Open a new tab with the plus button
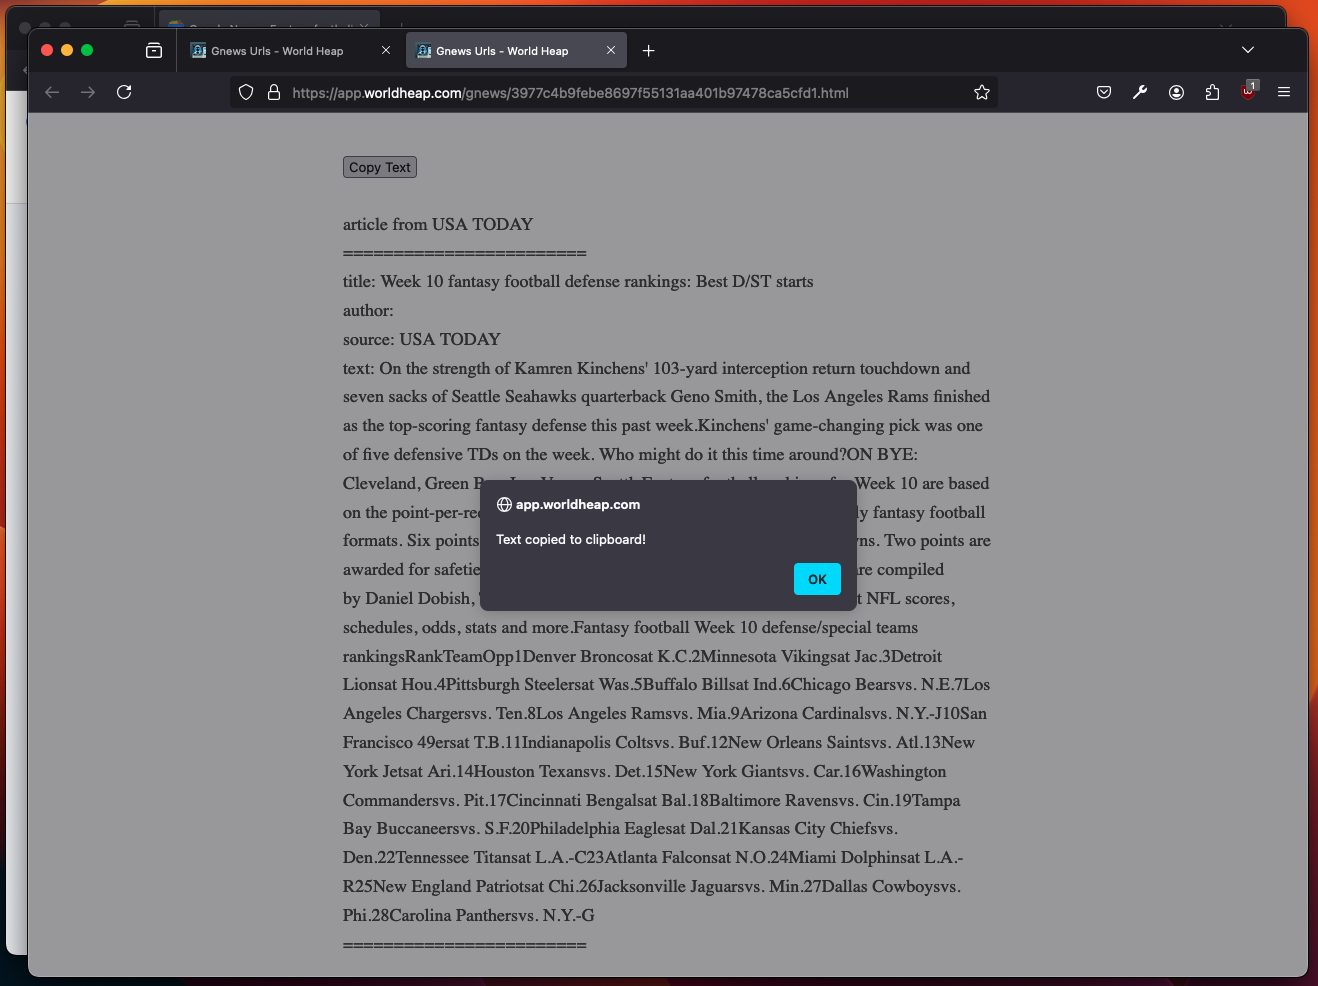Screen dimensions: 1318x986 click(648, 50)
